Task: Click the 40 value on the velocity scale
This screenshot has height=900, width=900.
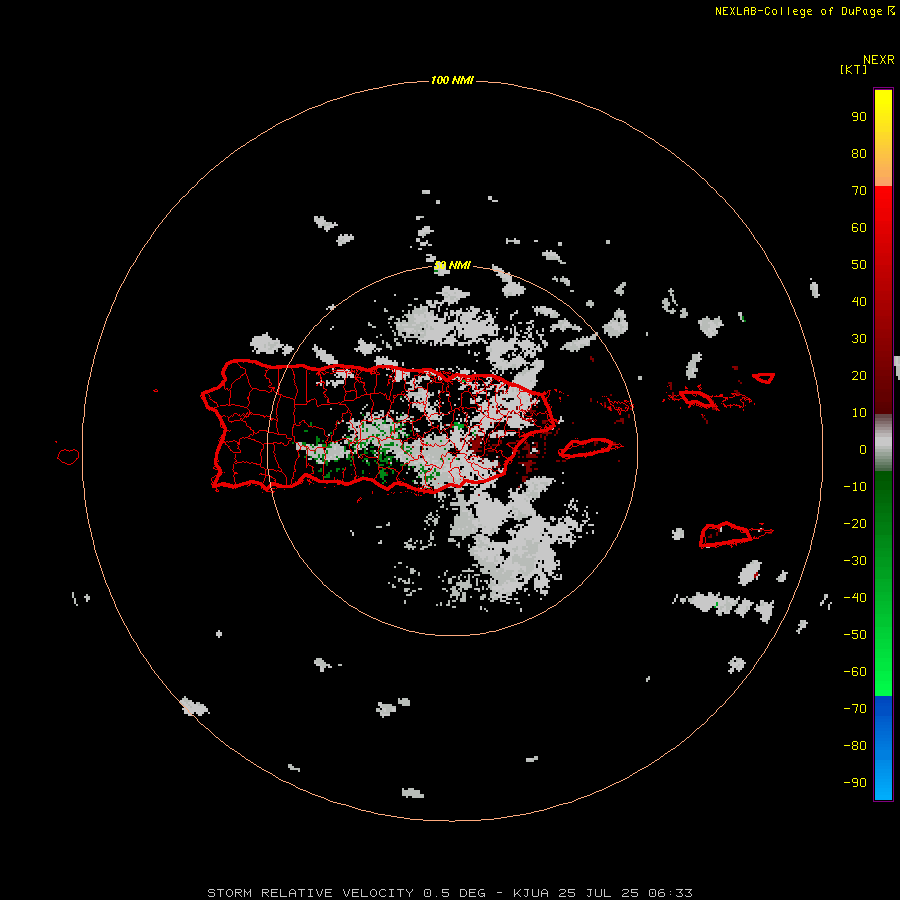Action: coord(859,302)
